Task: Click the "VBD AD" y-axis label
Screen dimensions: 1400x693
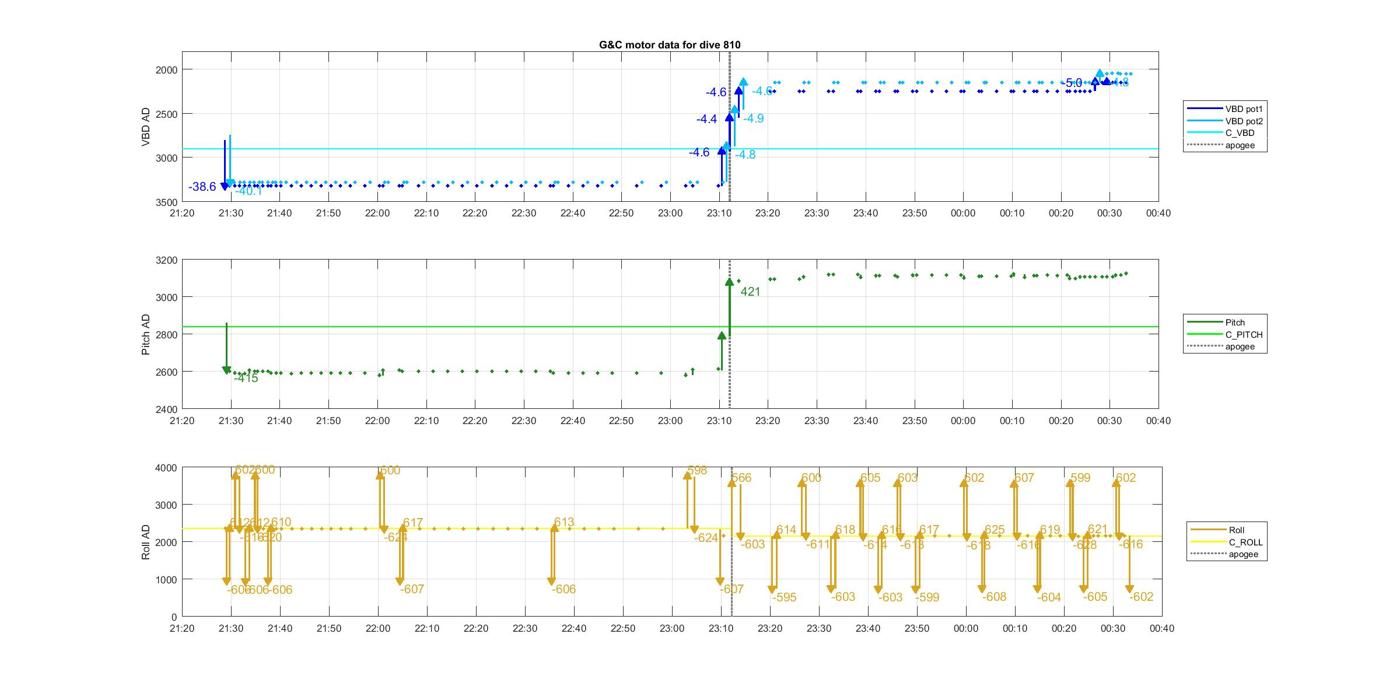Action: click(146, 127)
